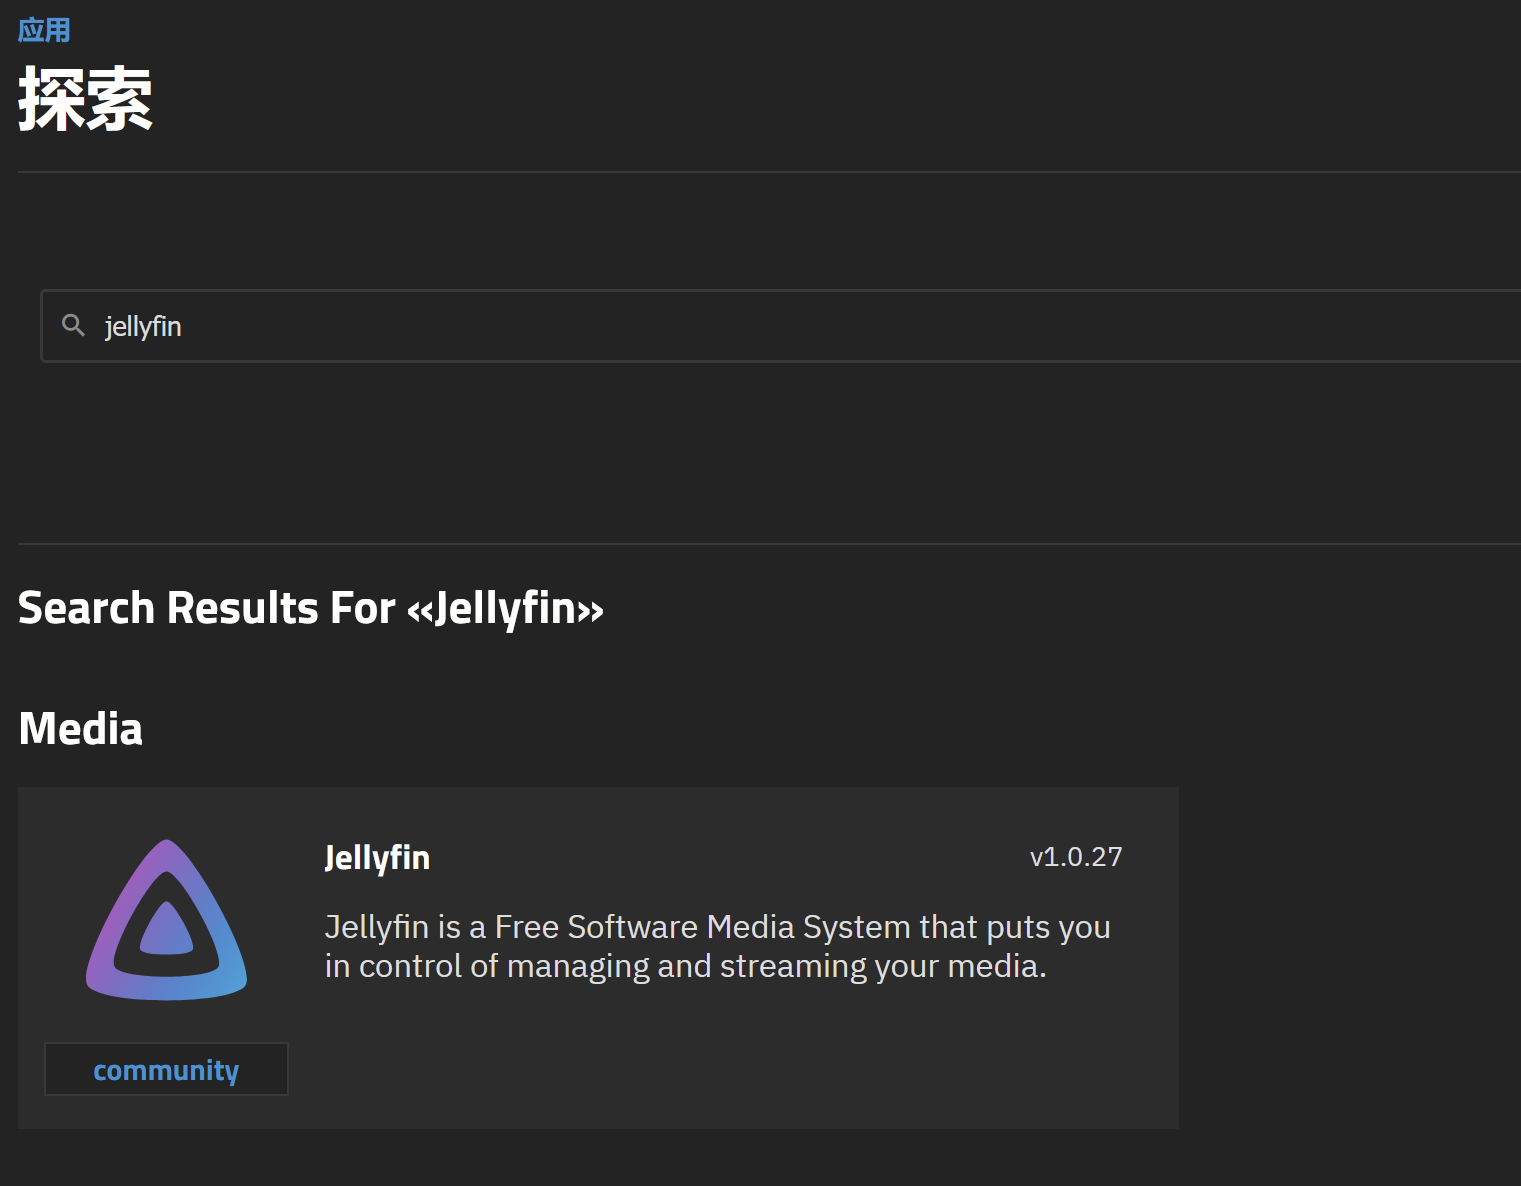1521x1186 pixels.
Task: Click the Search Results For «Jellyfin» heading
Action: [311, 608]
